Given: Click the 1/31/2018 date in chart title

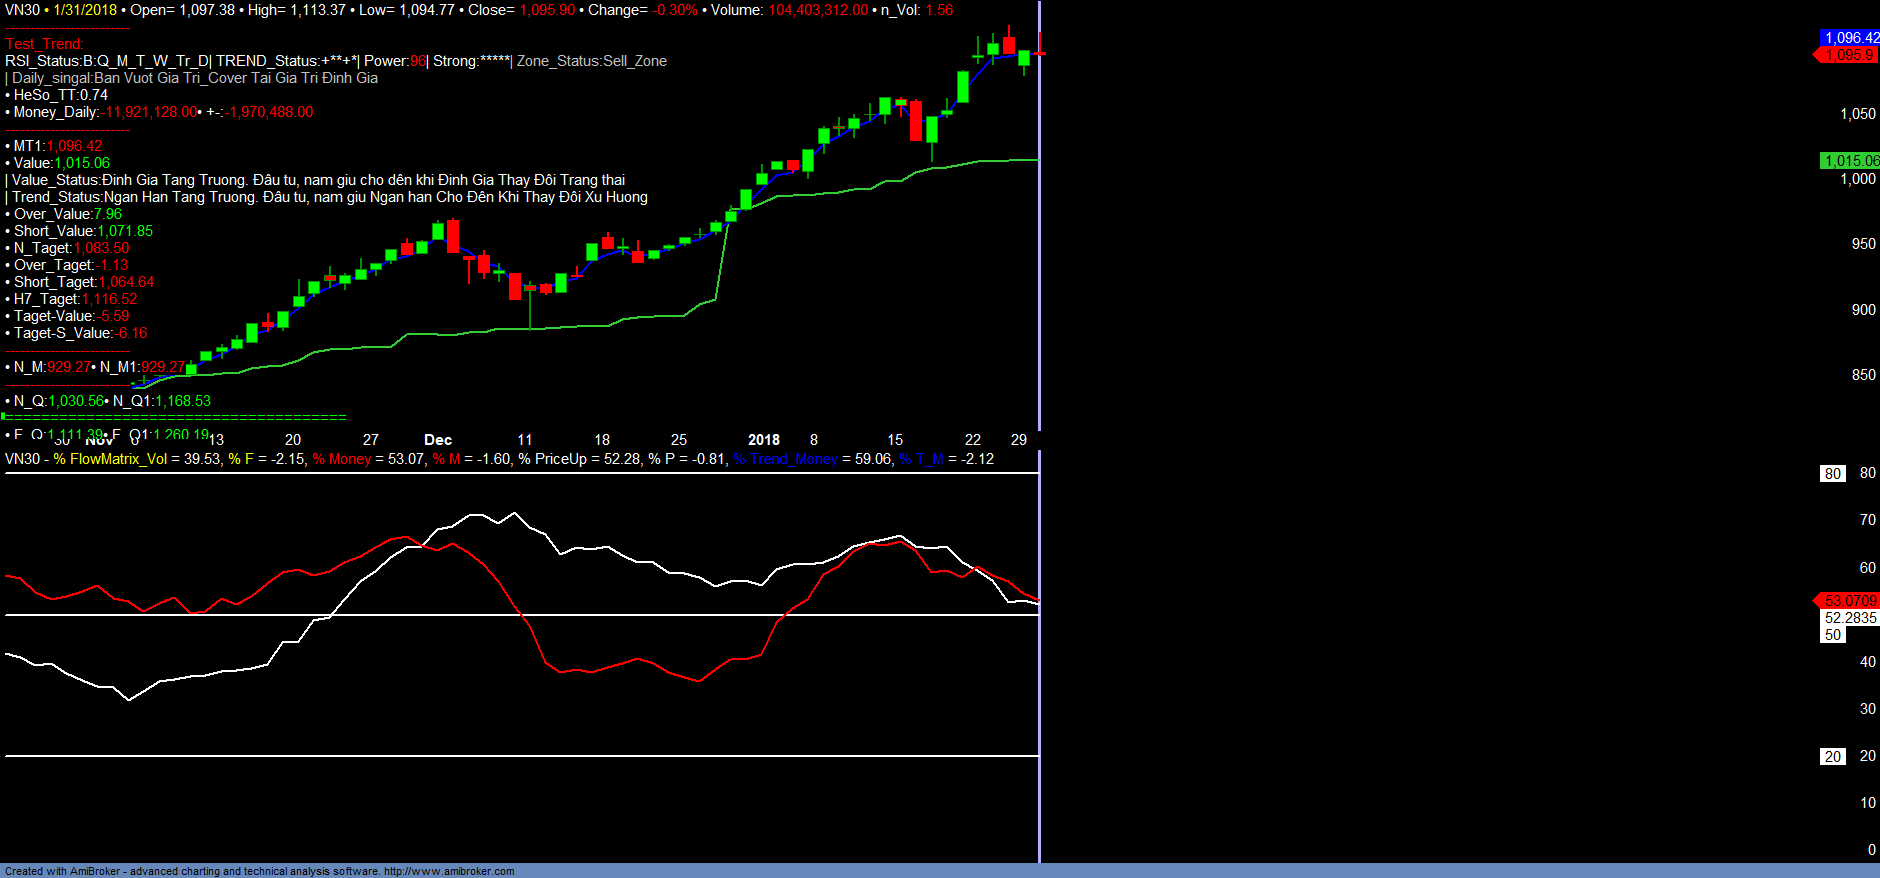Looking at the screenshot, I should point(85,10).
